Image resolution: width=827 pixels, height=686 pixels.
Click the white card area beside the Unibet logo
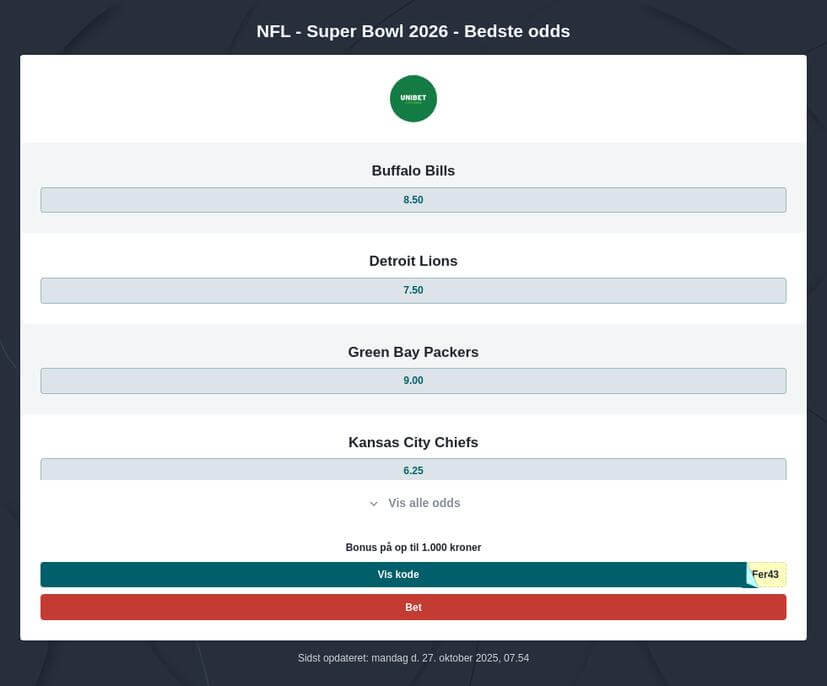(600, 99)
